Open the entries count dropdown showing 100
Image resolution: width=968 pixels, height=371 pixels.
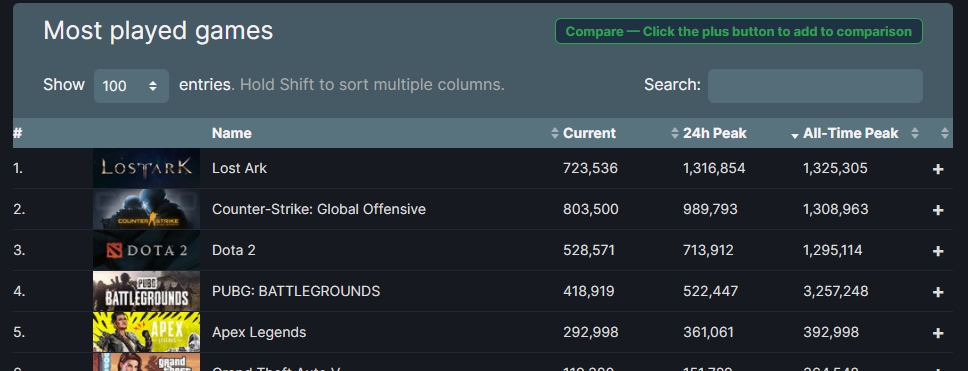coord(131,85)
